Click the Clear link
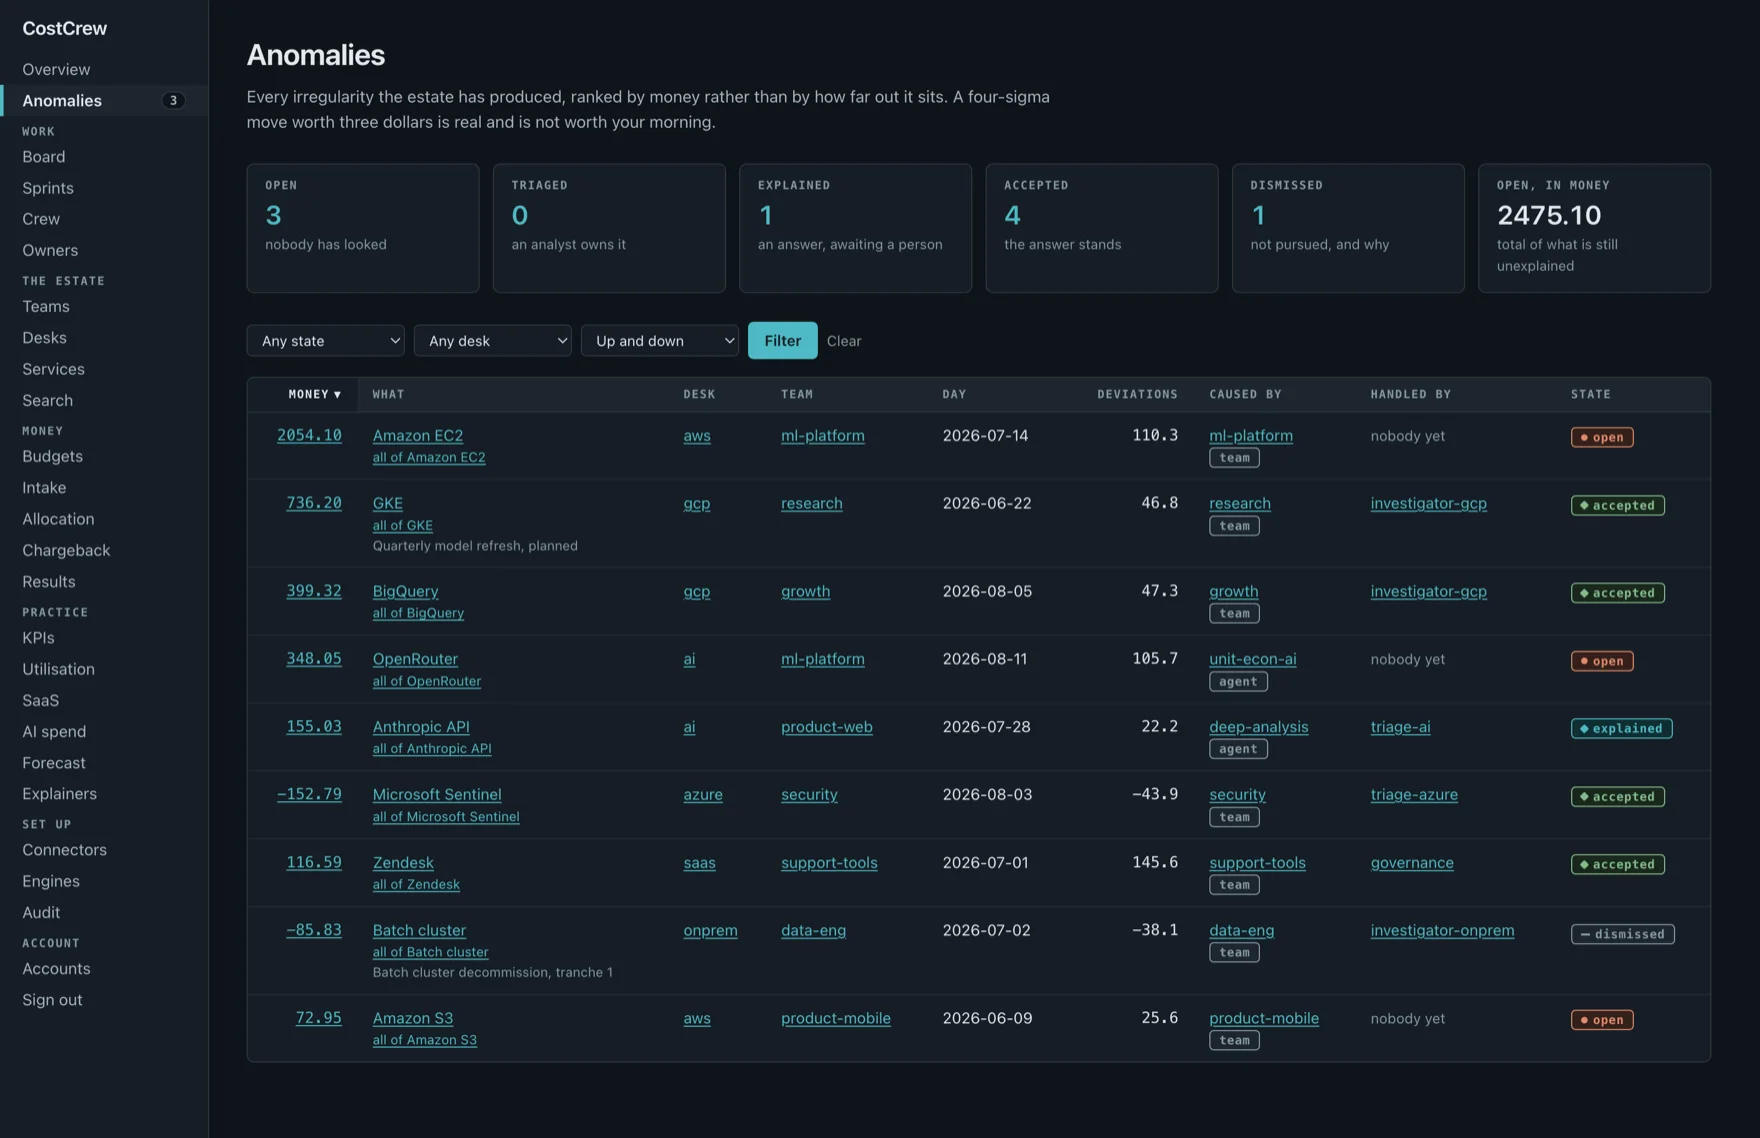This screenshot has height=1138, width=1760. [x=843, y=341]
